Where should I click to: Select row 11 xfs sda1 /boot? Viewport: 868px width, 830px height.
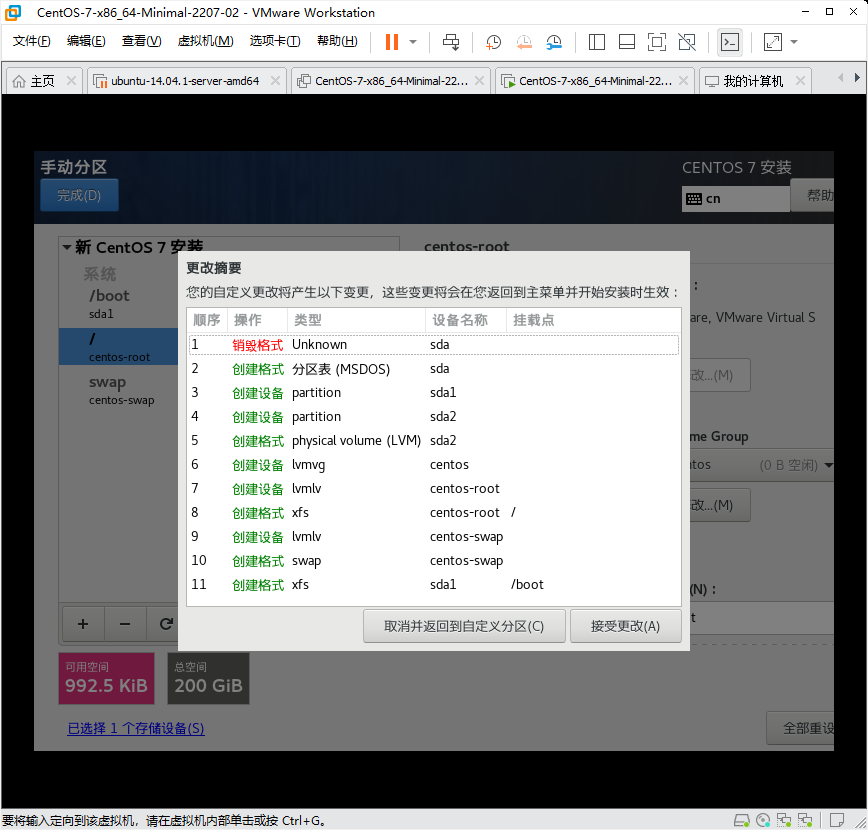click(x=433, y=585)
